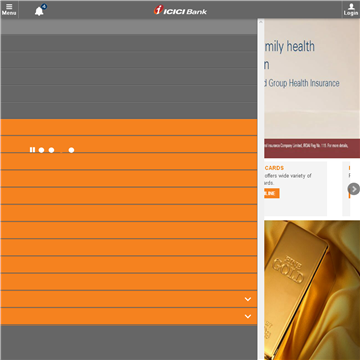
Task: Select the first slideshow indicator dot
Action: tap(41, 150)
